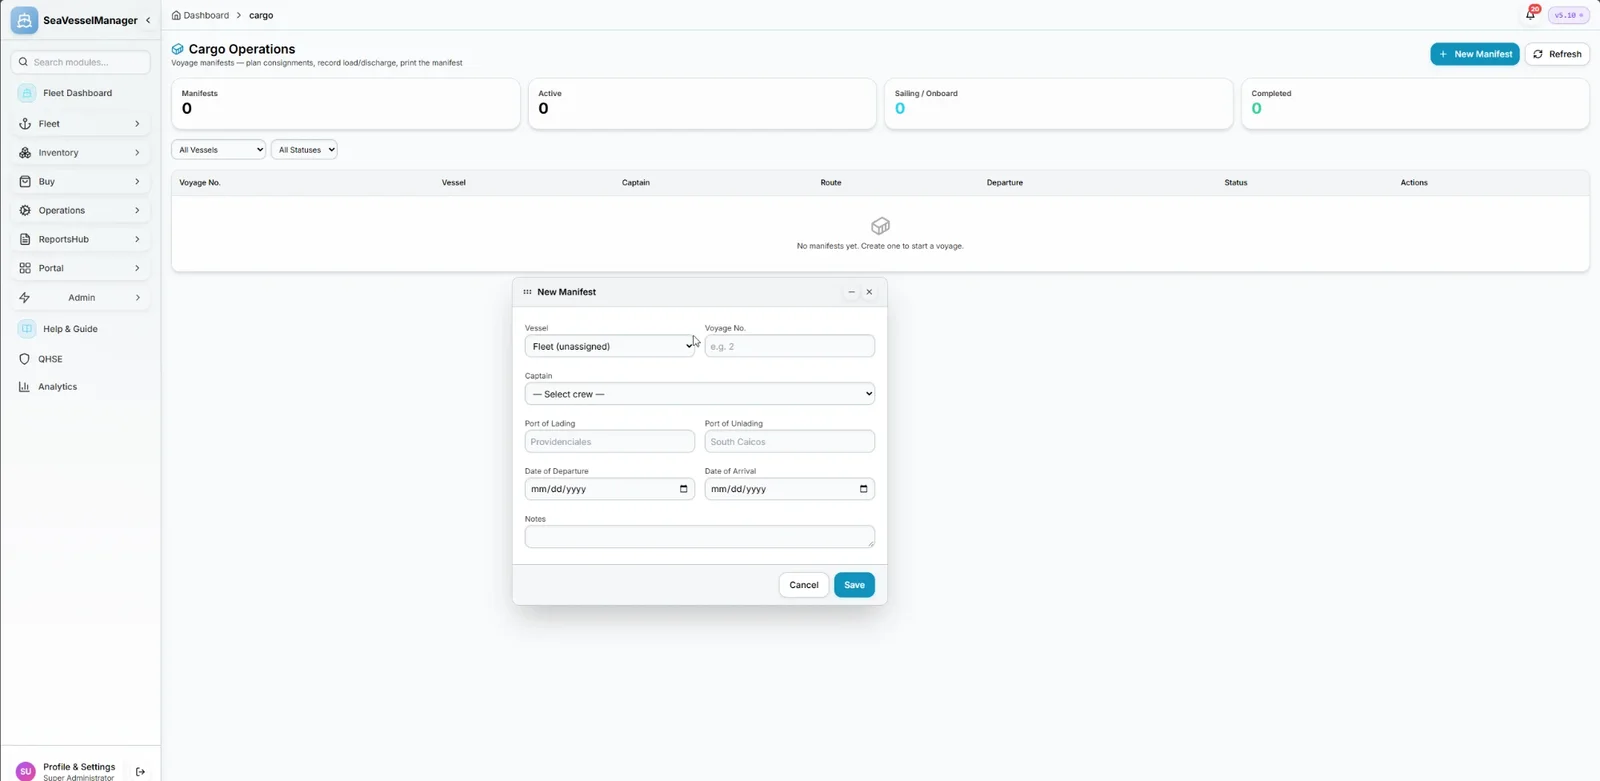
Task: Click the drag handle on New Manifest dialog
Action: click(527, 292)
